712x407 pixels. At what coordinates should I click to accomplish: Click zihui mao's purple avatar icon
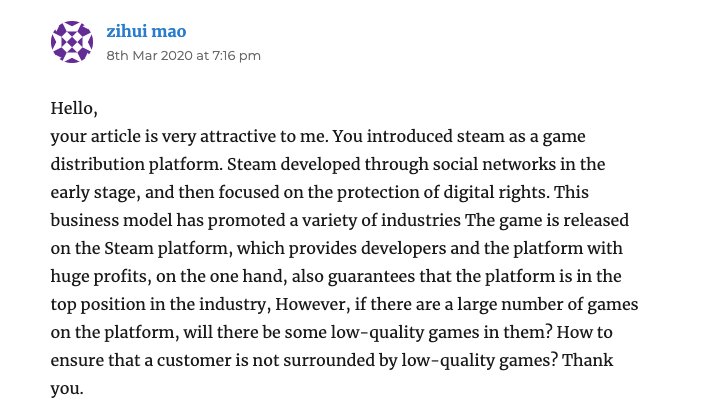(x=72, y=42)
